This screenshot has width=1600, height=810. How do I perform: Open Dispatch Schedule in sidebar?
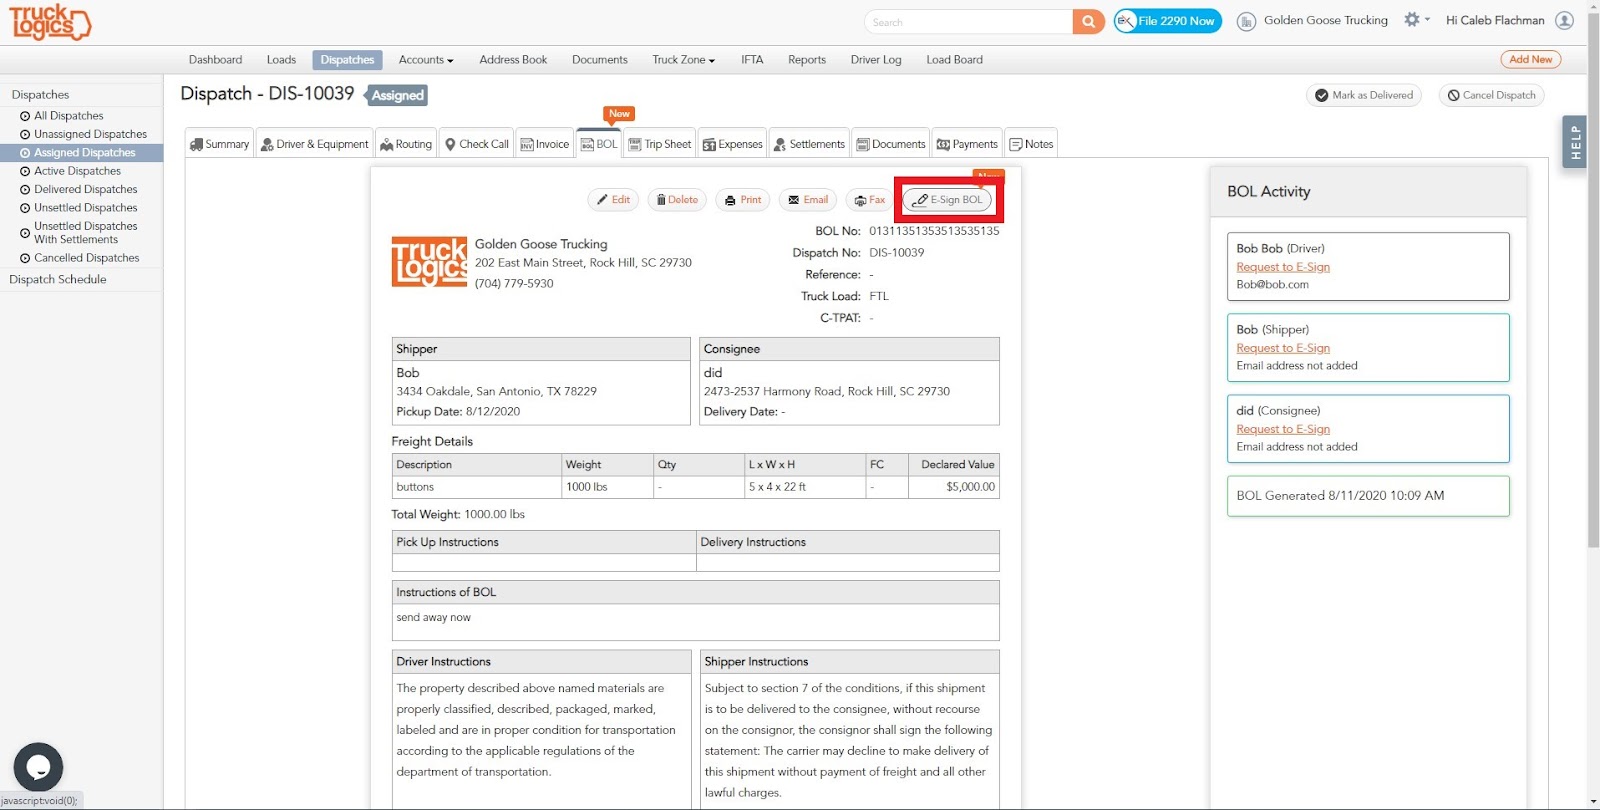click(58, 280)
